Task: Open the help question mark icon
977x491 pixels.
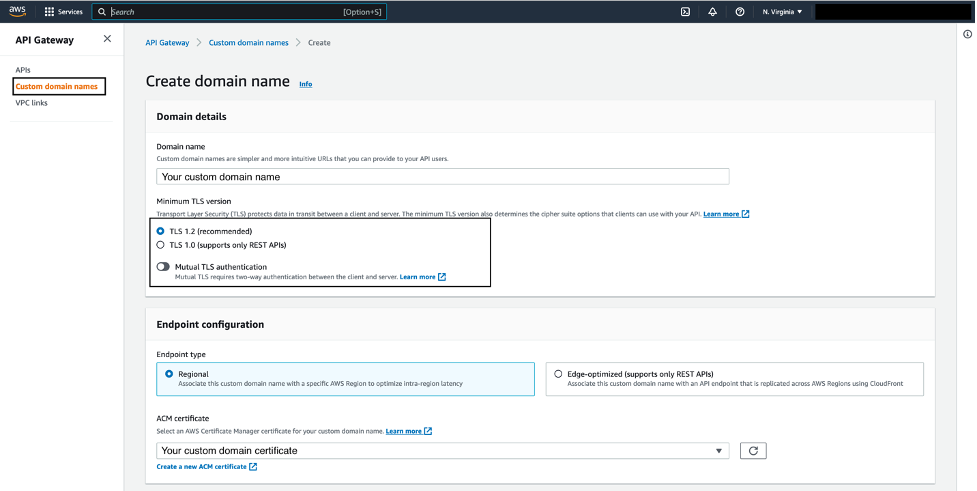Action: coord(740,12)
